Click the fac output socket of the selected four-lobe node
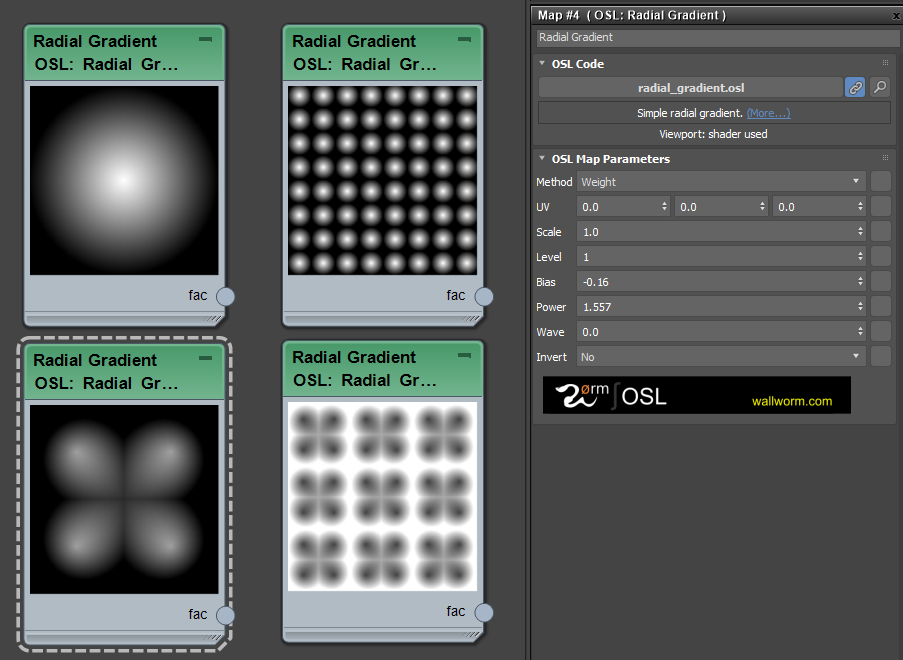The width and height of the screenshot is (903, 660). coord(225,615)
